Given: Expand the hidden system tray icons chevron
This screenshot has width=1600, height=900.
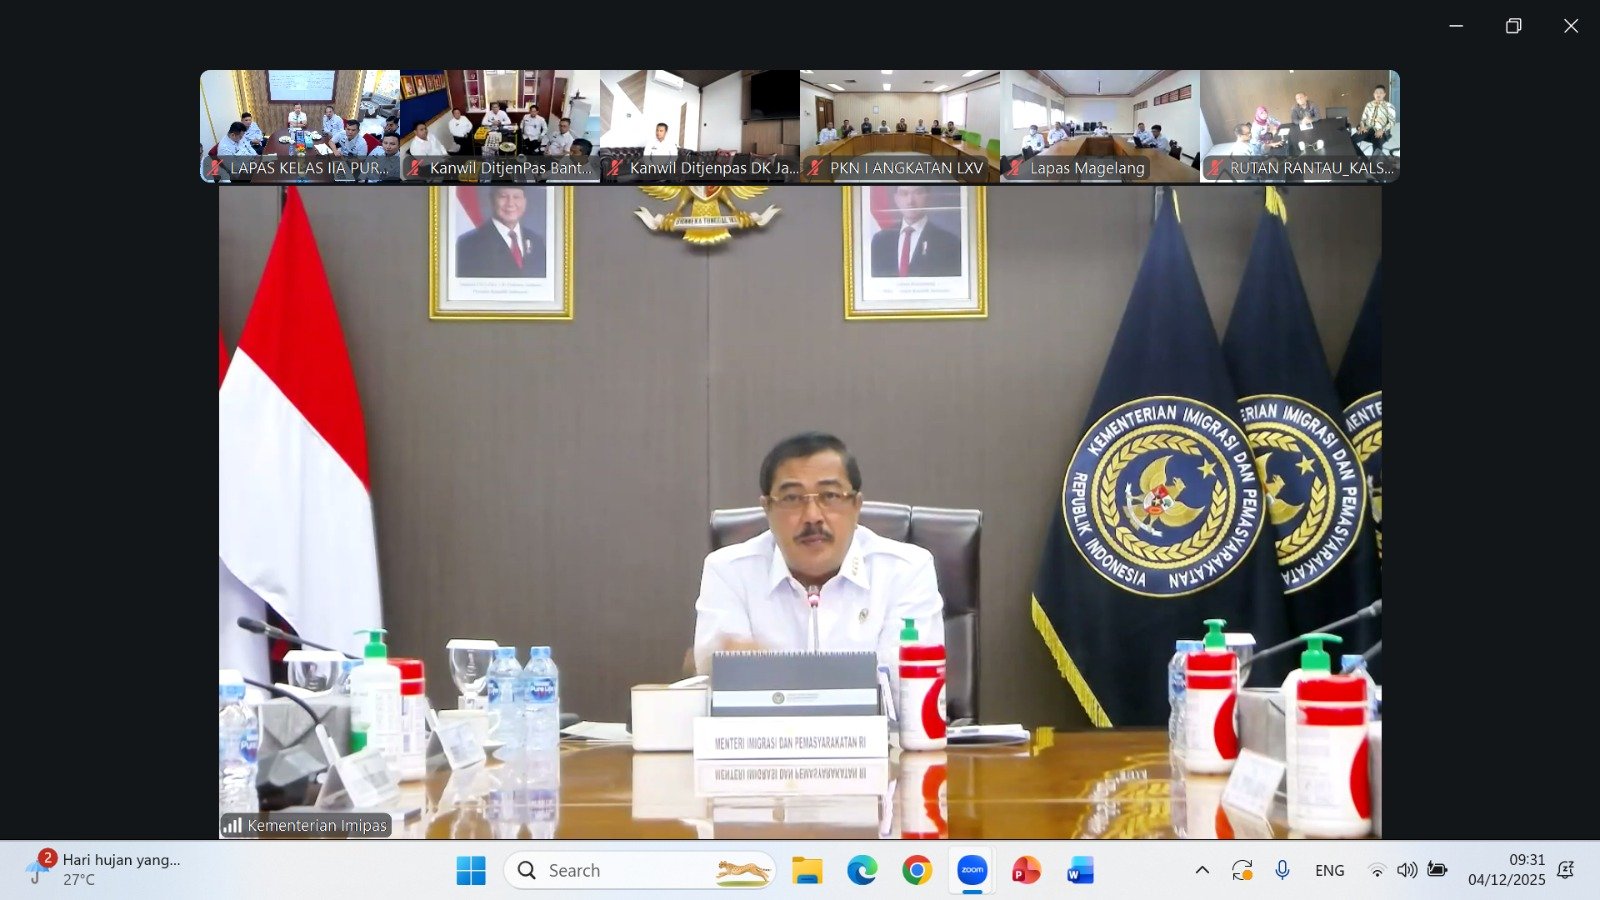Looking at the screenshot, I should pyautogui.click(x=1202, y=870).
